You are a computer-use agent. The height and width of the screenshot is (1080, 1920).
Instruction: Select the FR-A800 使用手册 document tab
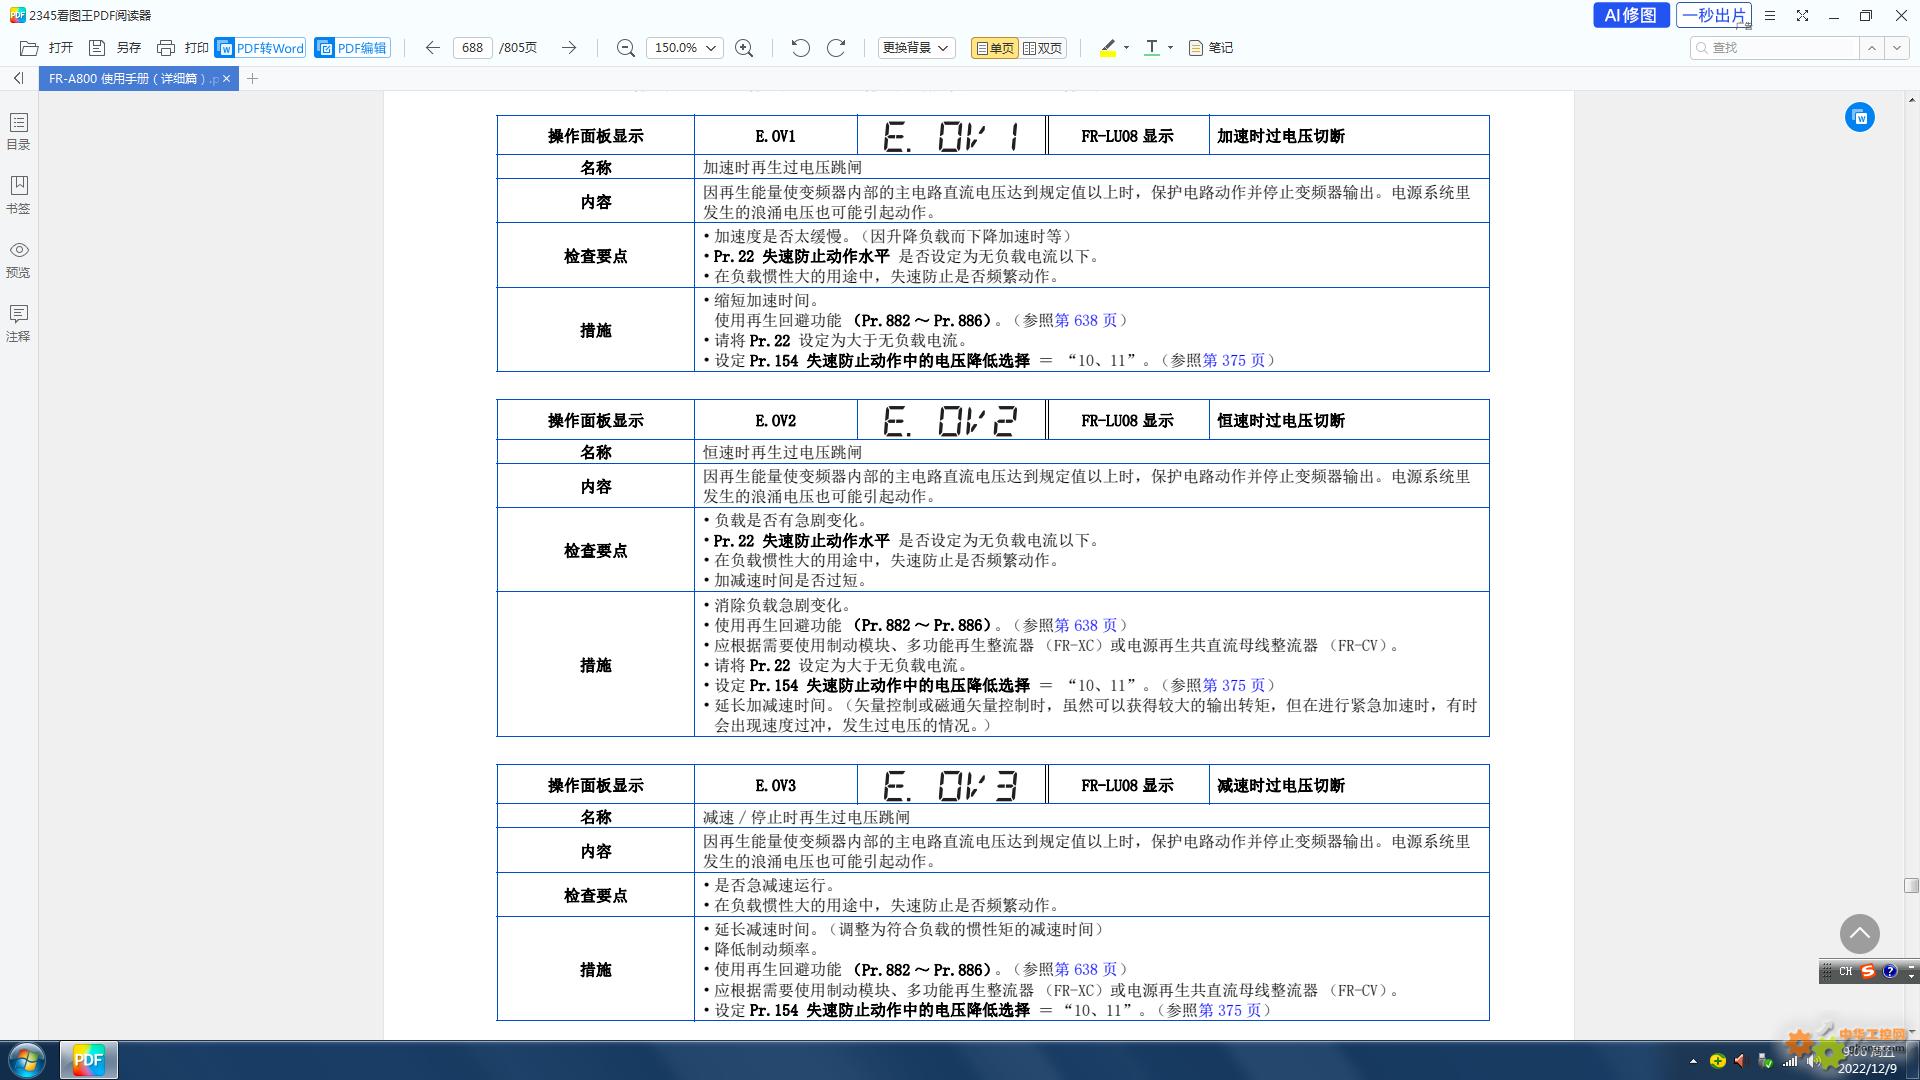point(132,78)
